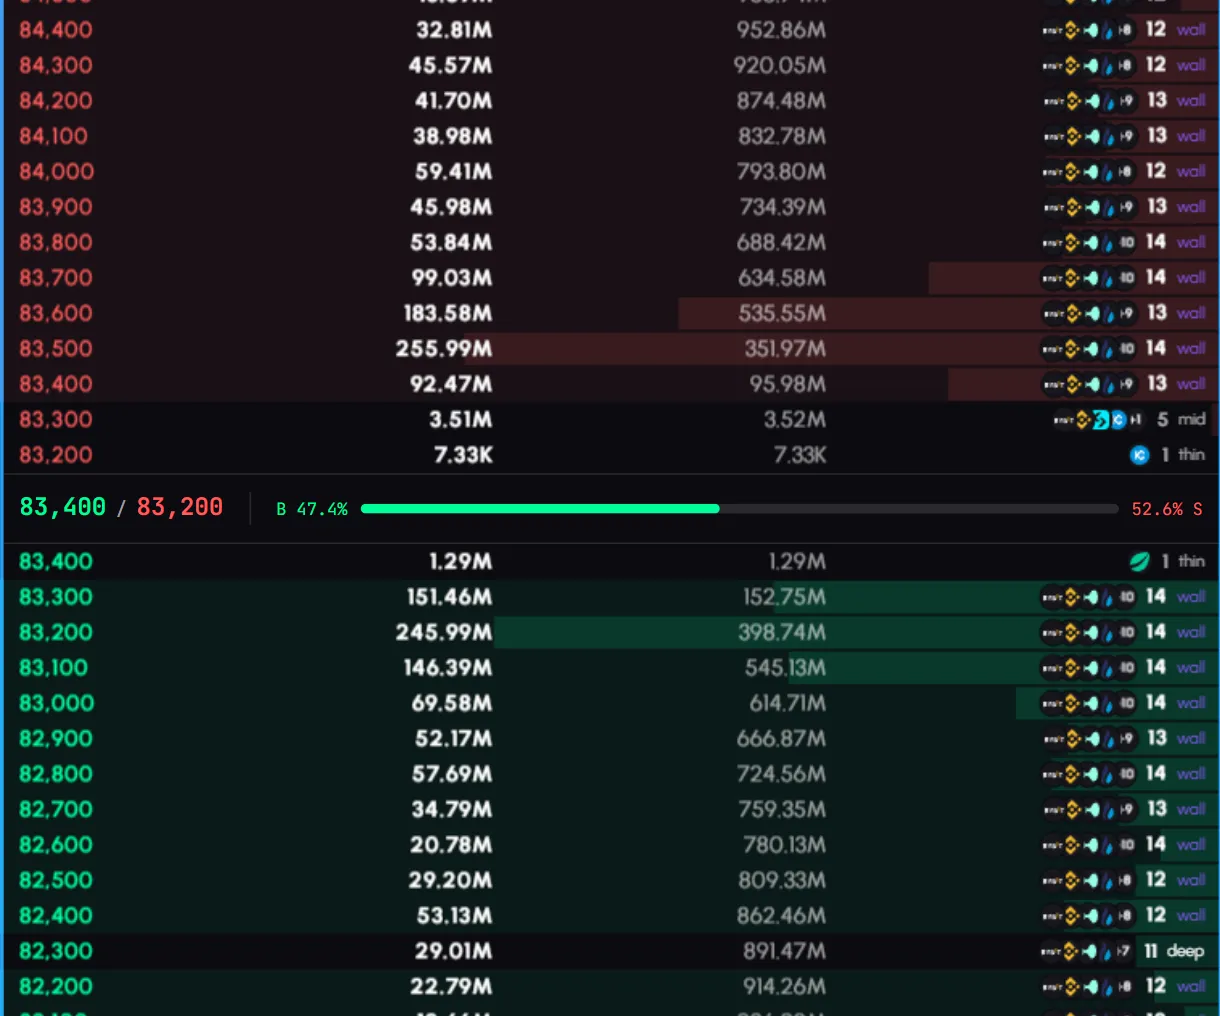Expand more exchanges badge in ask row 83,500
This screenshot has height=1016, width=1220.
(1127, 349)
